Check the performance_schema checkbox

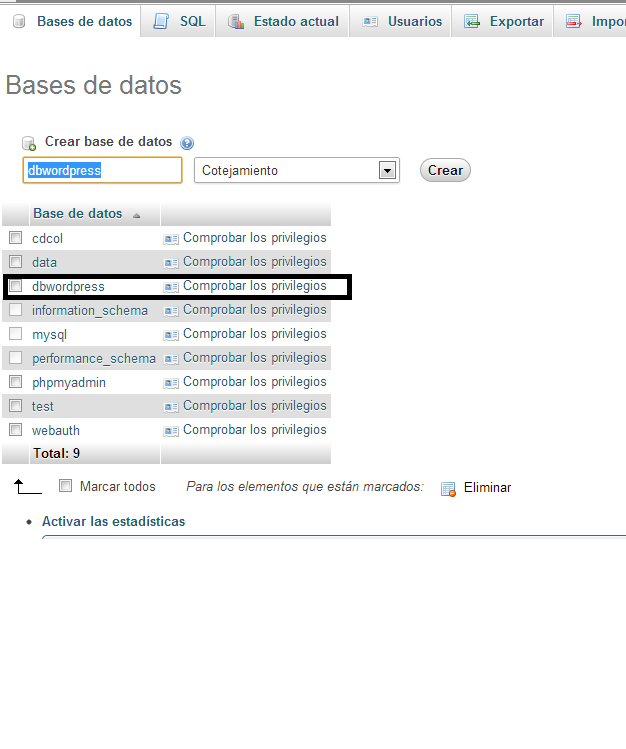coord(16,357)
